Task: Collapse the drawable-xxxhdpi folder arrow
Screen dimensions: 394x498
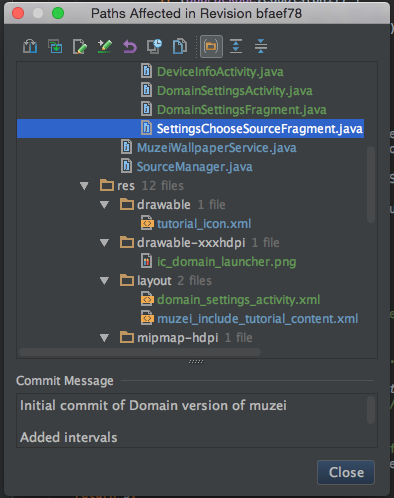Action: coord(104,243)
